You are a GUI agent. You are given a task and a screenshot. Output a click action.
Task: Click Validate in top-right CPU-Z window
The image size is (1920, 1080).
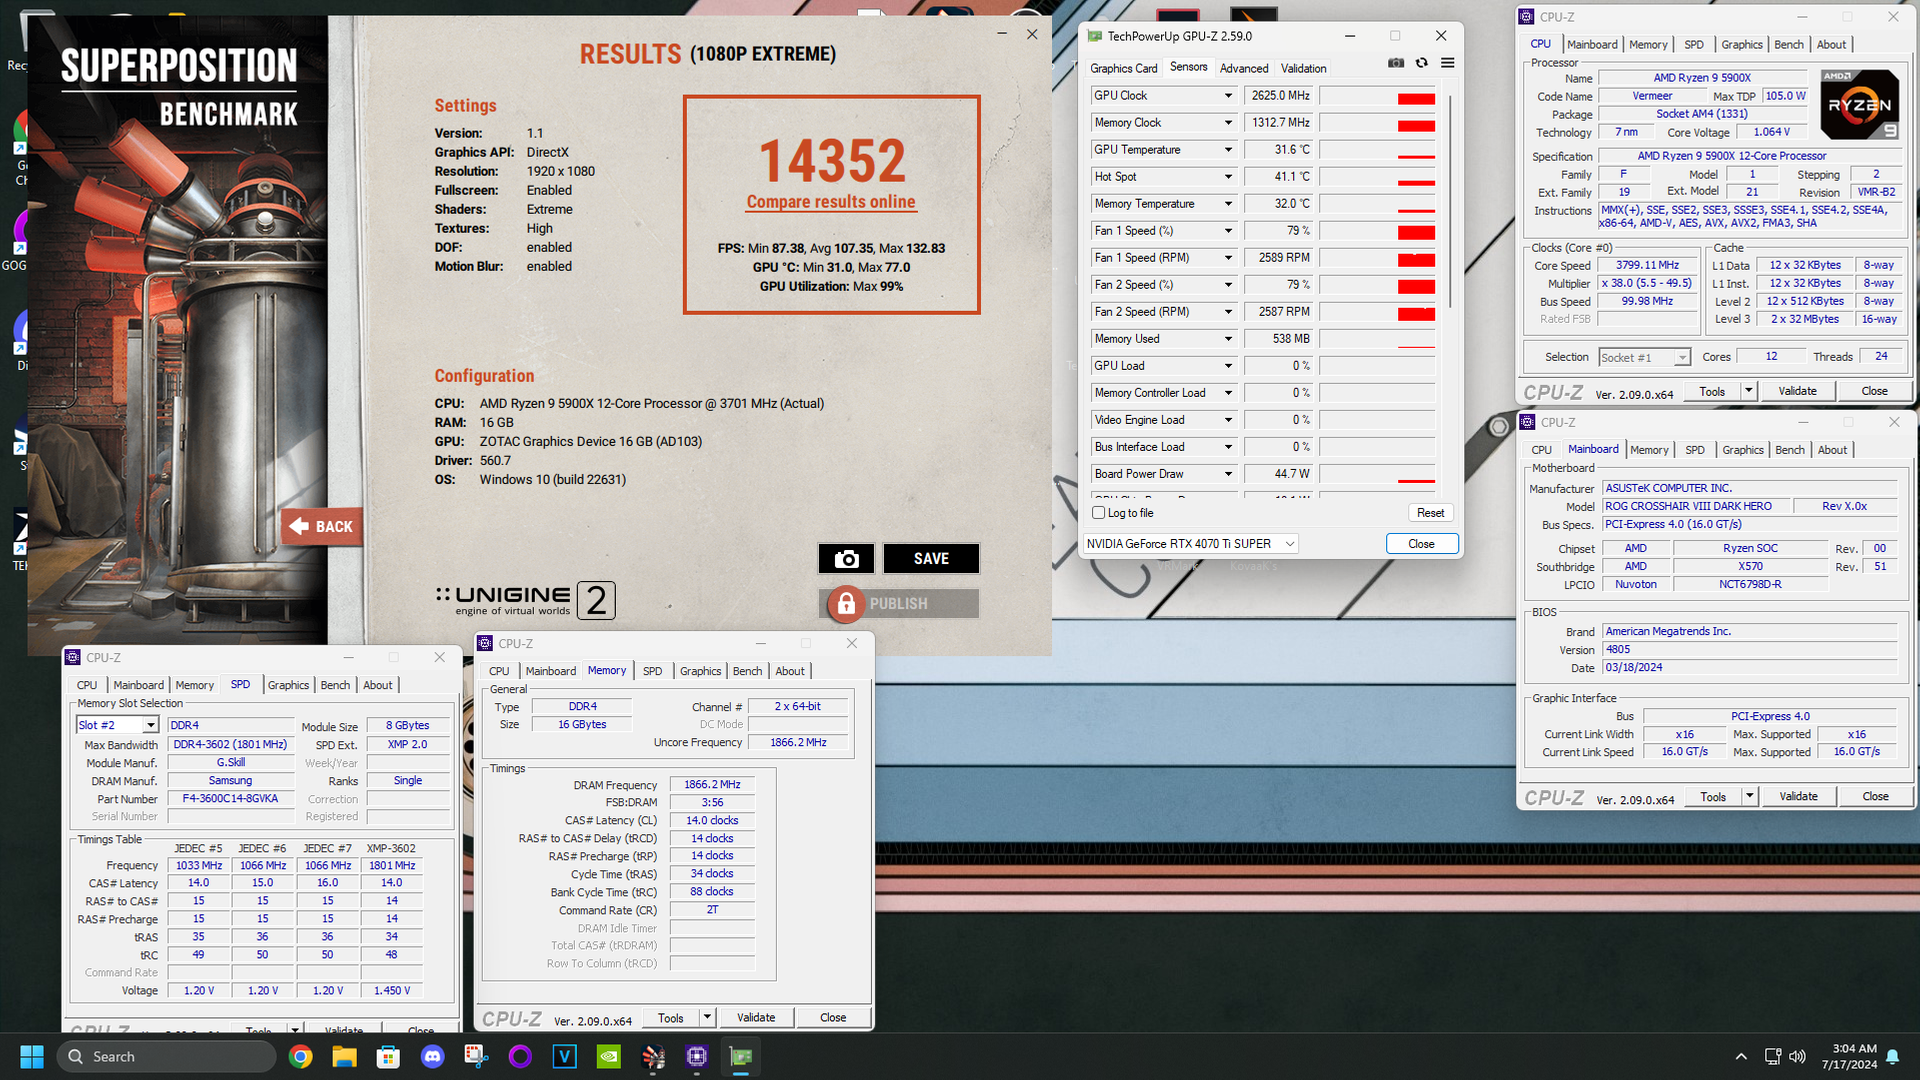(1797, 391)
